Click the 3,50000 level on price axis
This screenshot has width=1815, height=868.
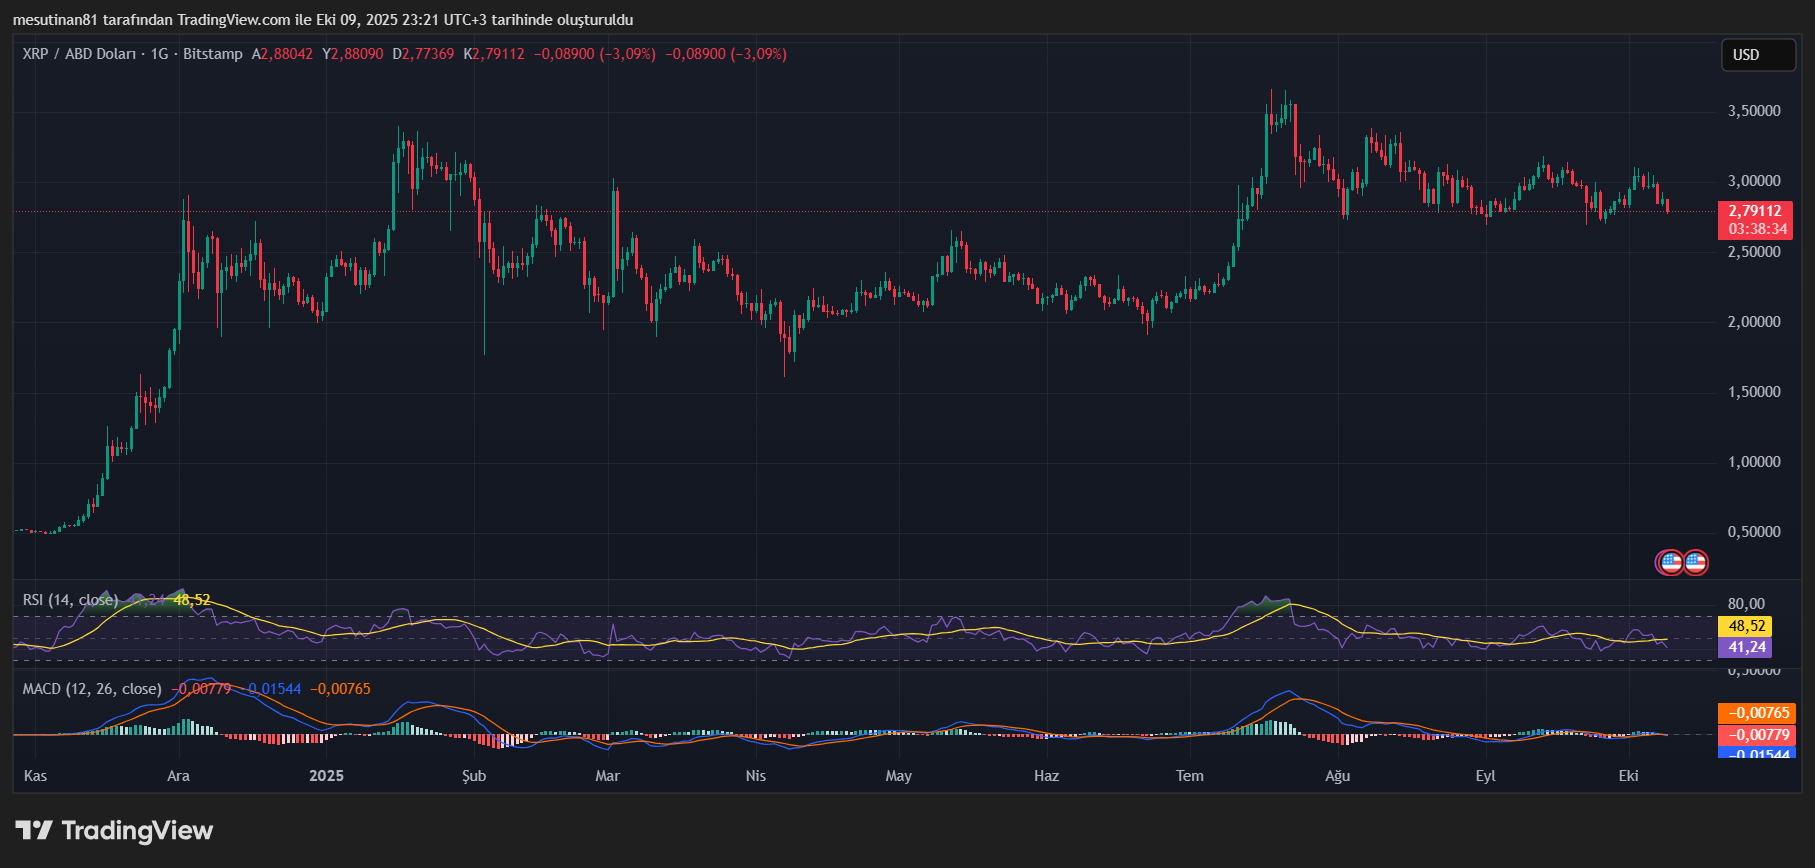[1753, 111]
